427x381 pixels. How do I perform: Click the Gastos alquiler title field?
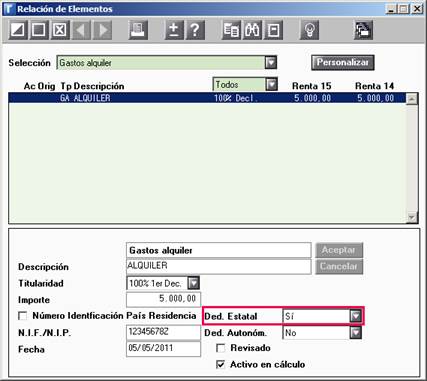(x=219, y=250)
